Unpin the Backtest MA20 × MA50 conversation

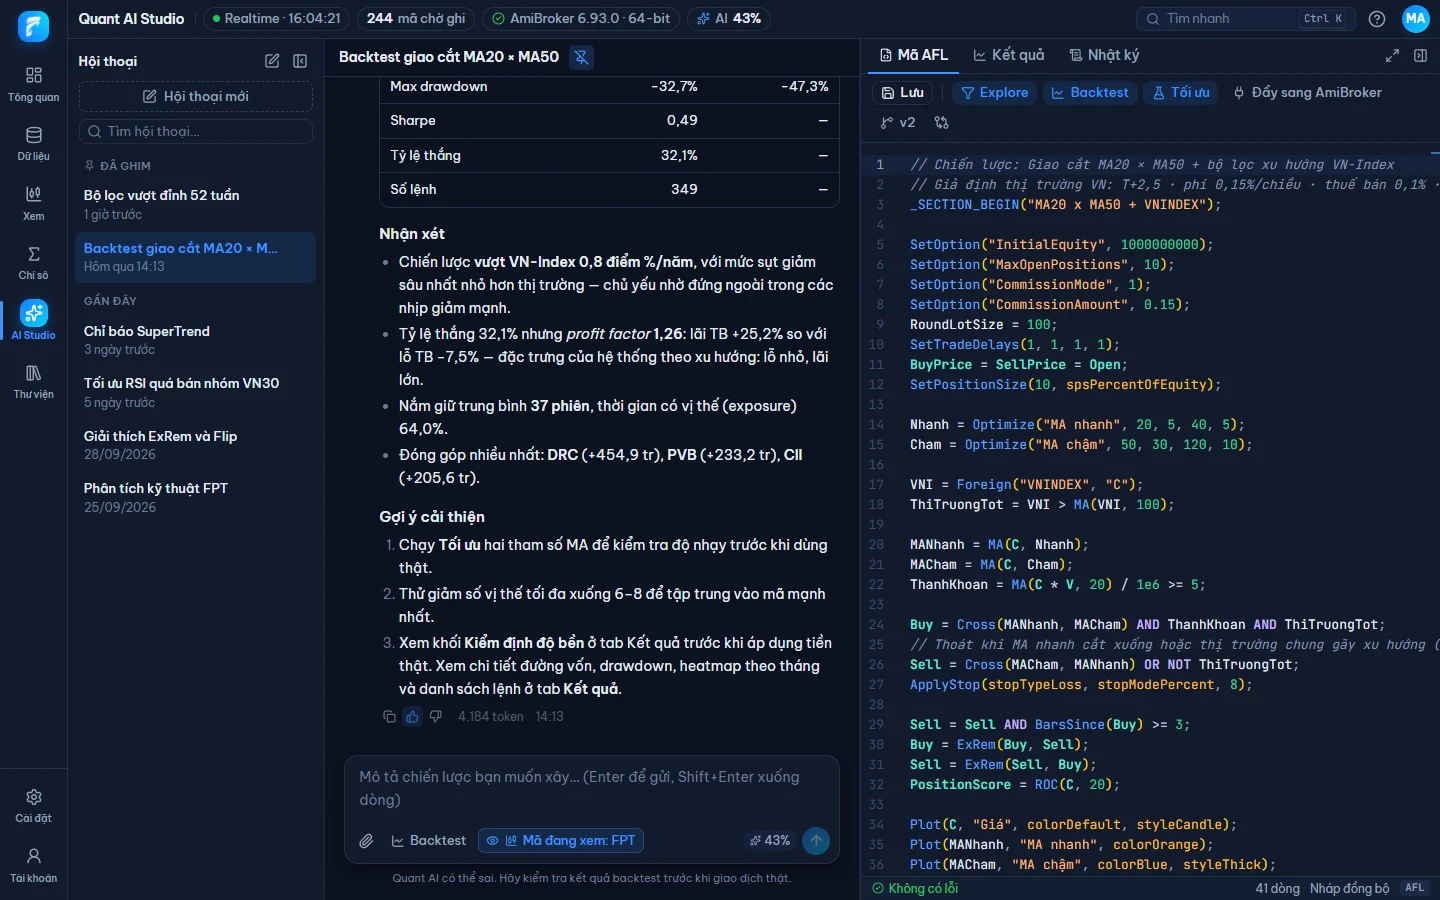581,57
